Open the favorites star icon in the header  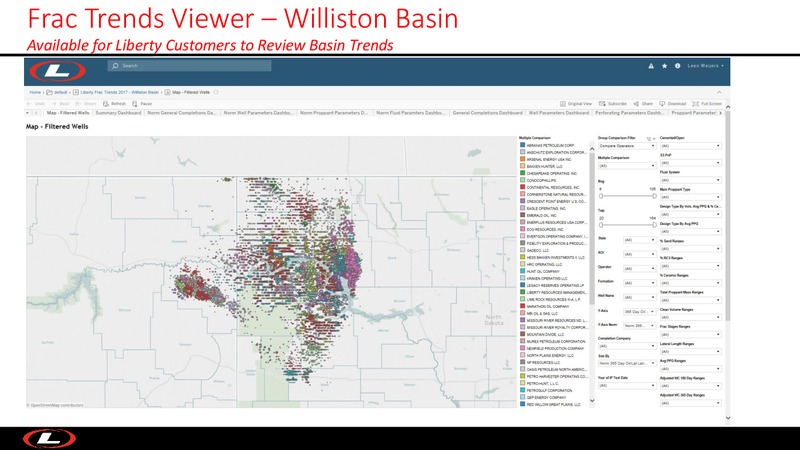click(664, 66)
